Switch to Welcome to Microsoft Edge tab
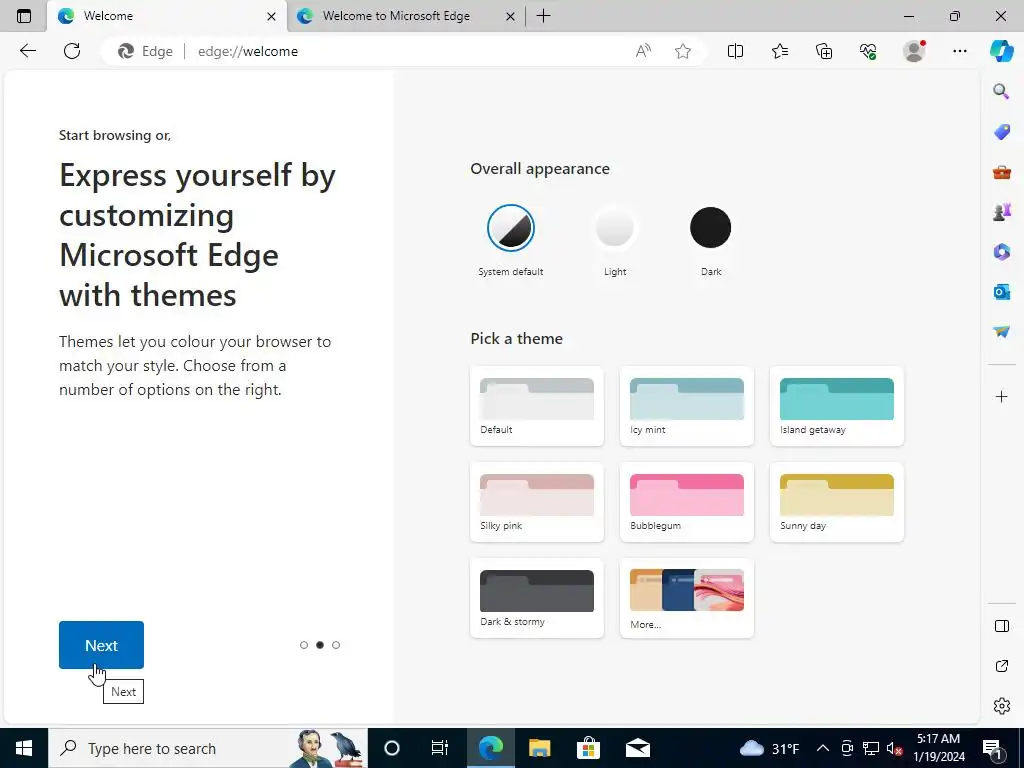Image resolution: width=1024 pixels, height=768 pixels. point(406,16)
